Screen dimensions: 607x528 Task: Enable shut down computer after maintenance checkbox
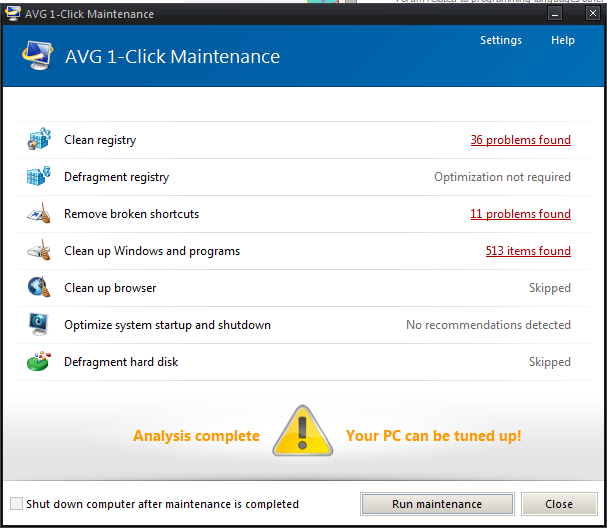point(16,504)
